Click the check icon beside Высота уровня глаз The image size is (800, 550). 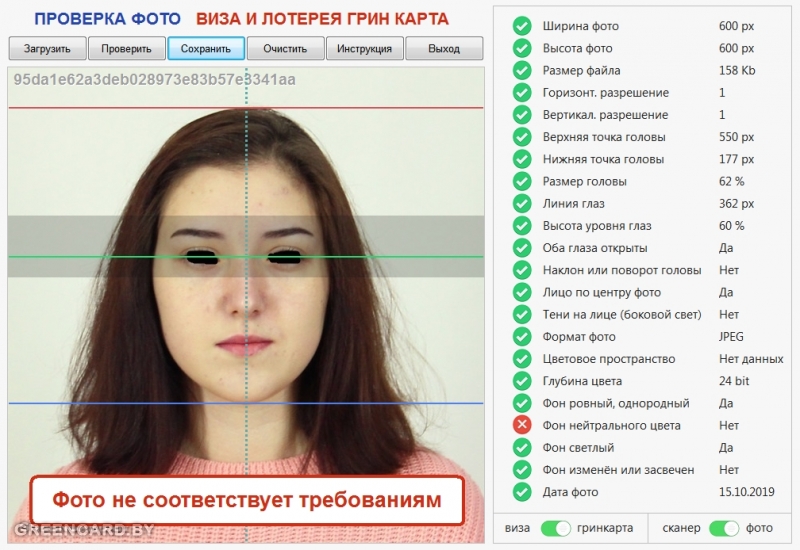[522, 226]
